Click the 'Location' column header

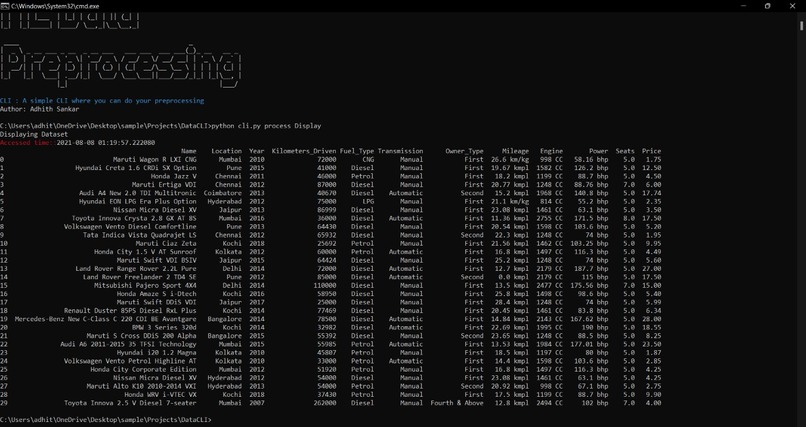click(226, 151)
